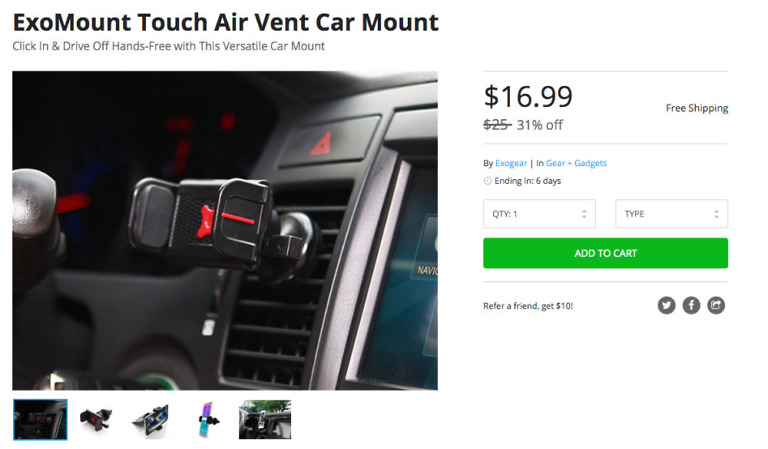Share the product on Twitter

tap(666, 306)
